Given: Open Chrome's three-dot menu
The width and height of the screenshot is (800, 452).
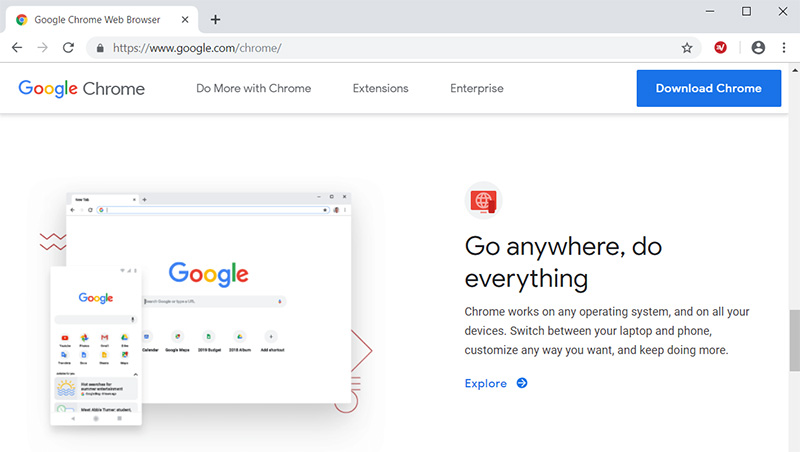Looking at the screenshot, I should tap(784, 47).
